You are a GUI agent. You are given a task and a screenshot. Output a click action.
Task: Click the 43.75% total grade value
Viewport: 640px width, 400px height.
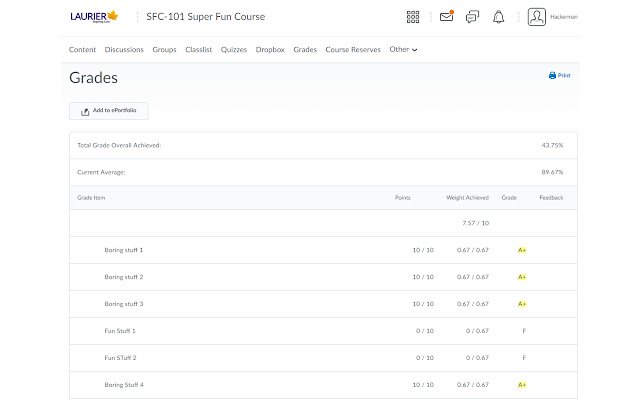552,145
